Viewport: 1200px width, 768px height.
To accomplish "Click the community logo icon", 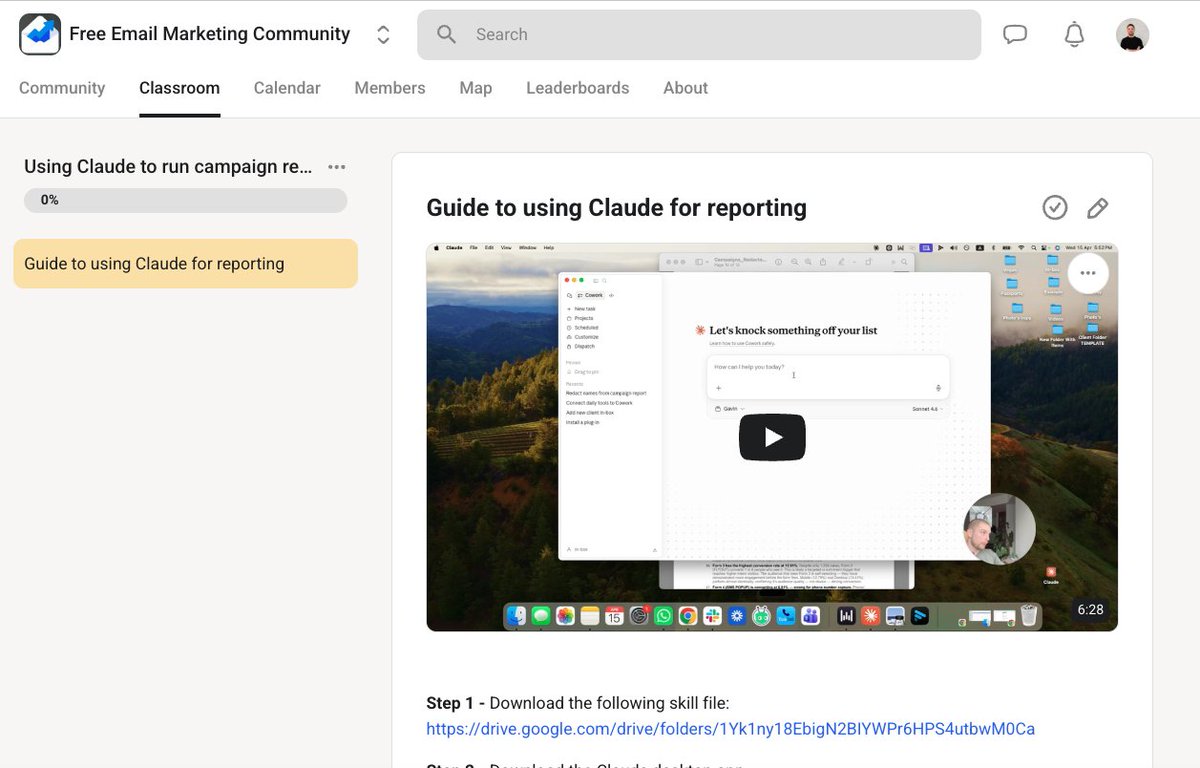I will click(x=40, y=34).
